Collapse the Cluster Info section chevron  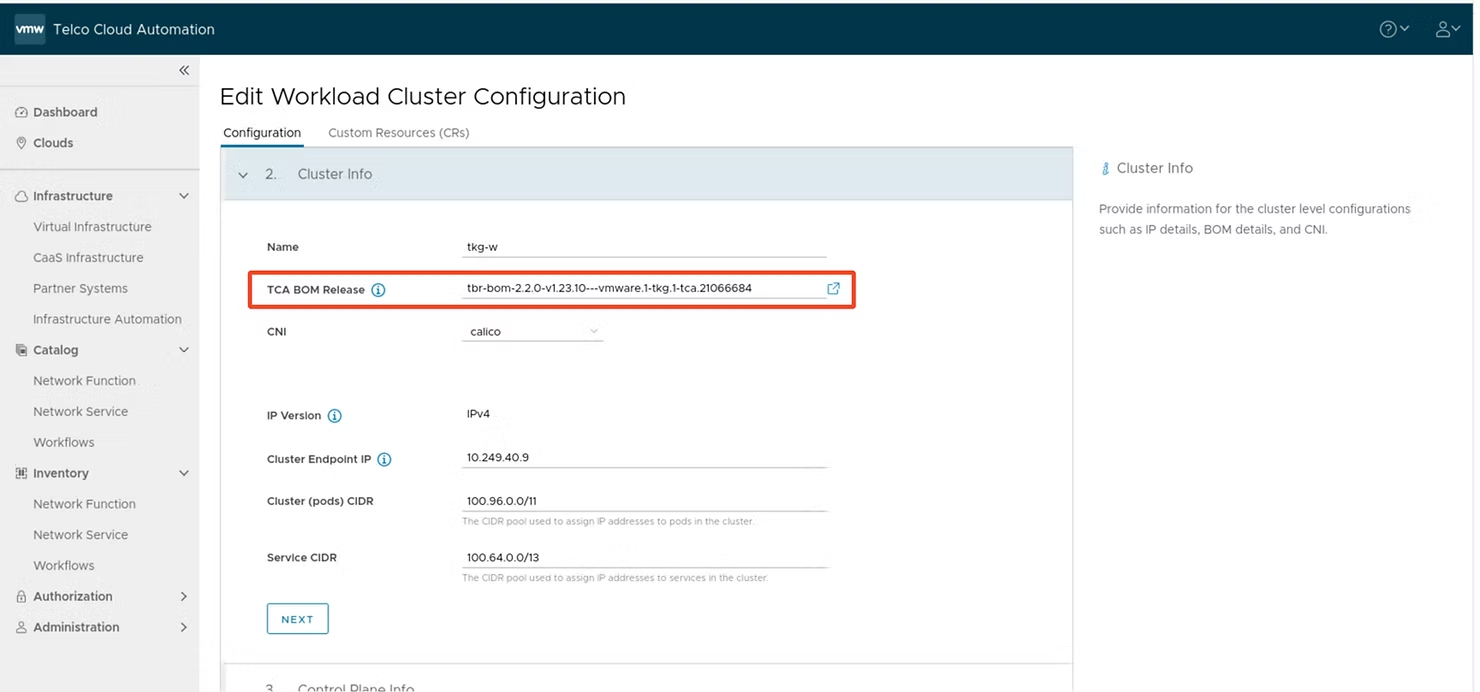pos(243,173)
